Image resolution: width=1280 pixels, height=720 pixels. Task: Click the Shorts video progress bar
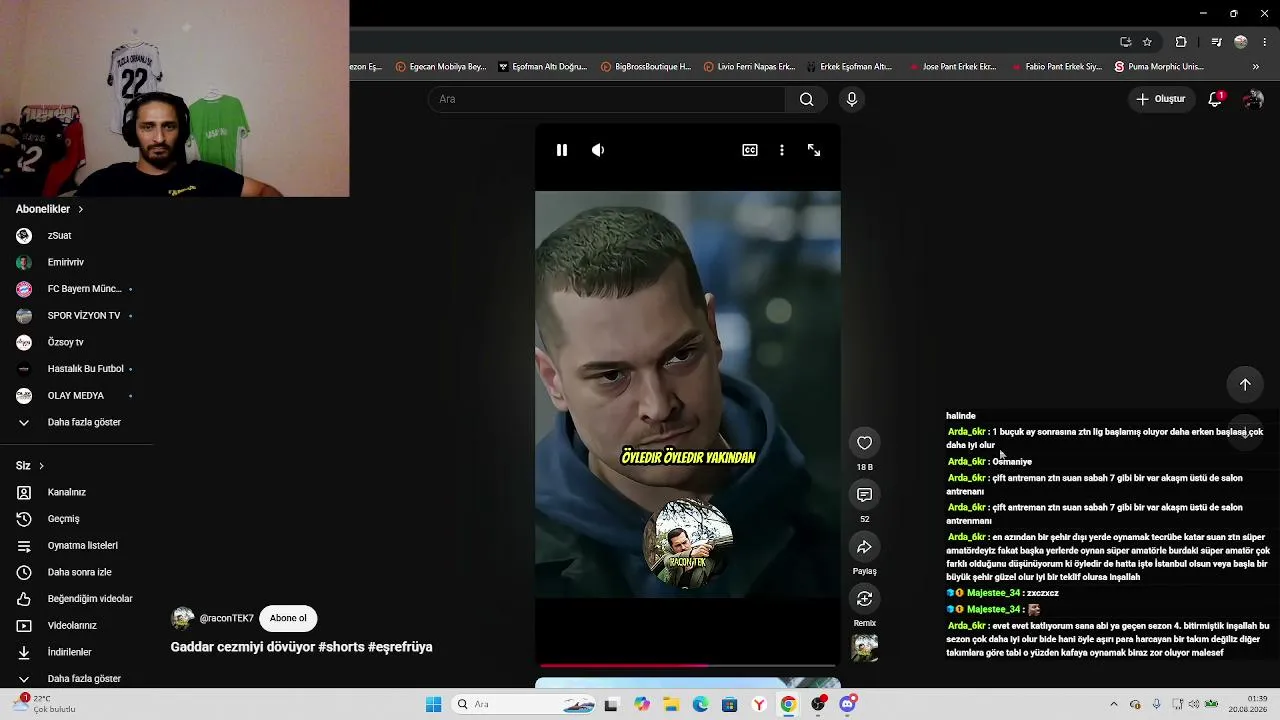(688, 665)
